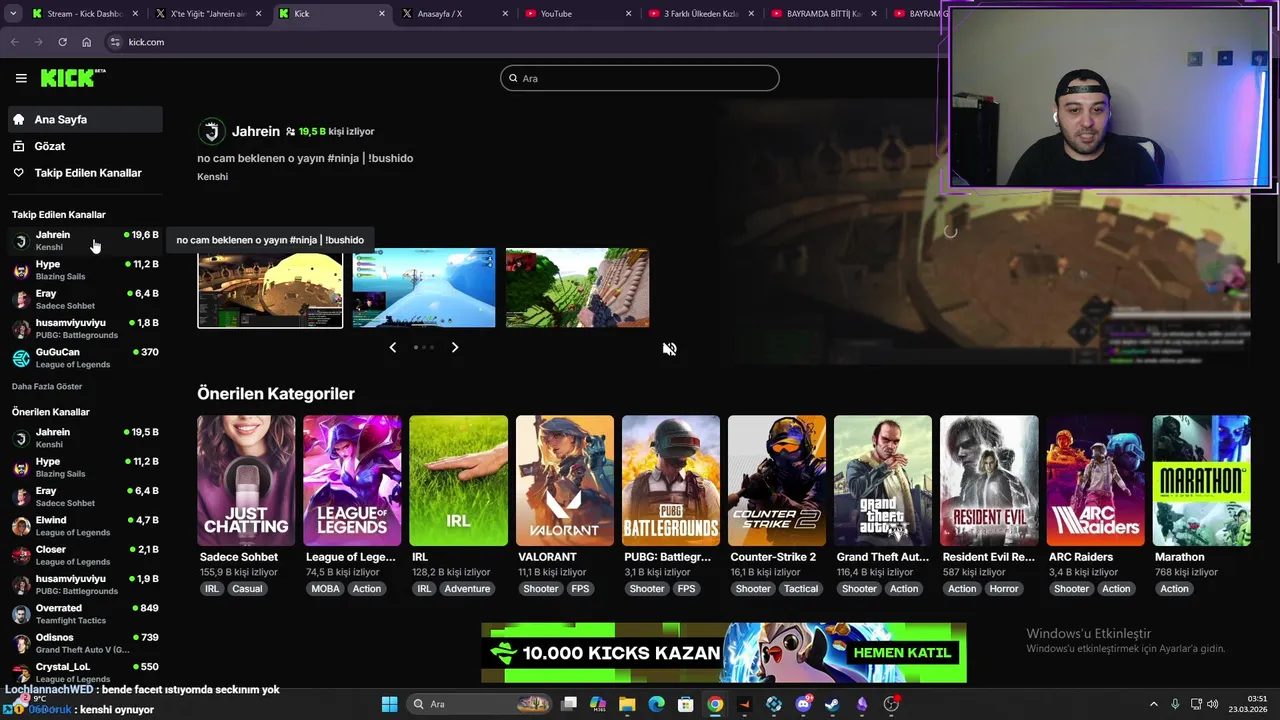Expand Daha Fazla Göster in sidebar
Screen dimensions: 1280x720
pyautogui.click(x=47, y=386)
